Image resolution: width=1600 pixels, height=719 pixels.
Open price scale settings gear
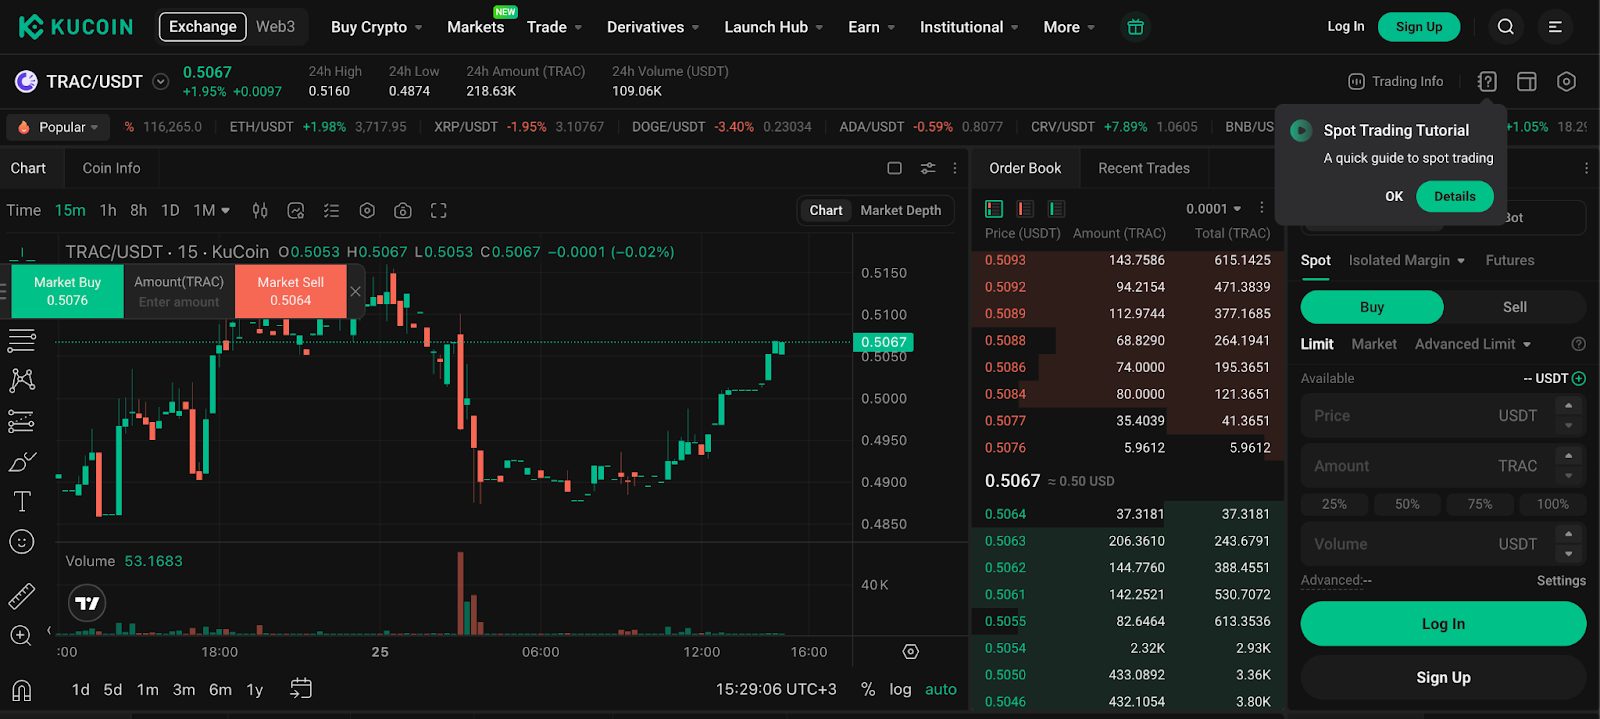tap(910, 651)
